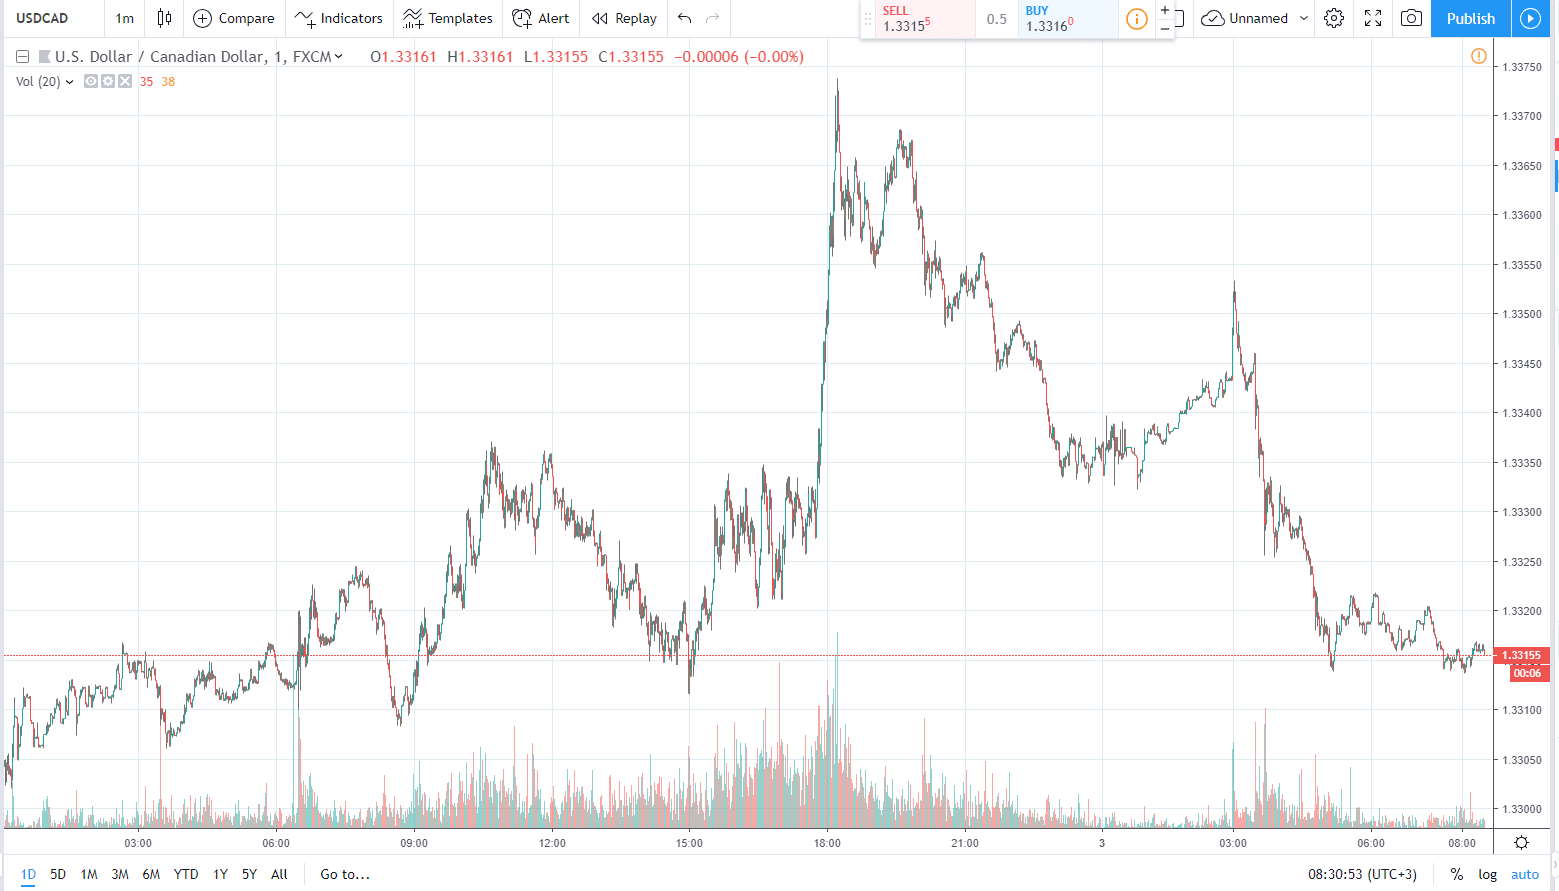Redo the last chart action
The height and width of the screenshot is (891, 1559).
pyautogui.click(x=713, y=18)
